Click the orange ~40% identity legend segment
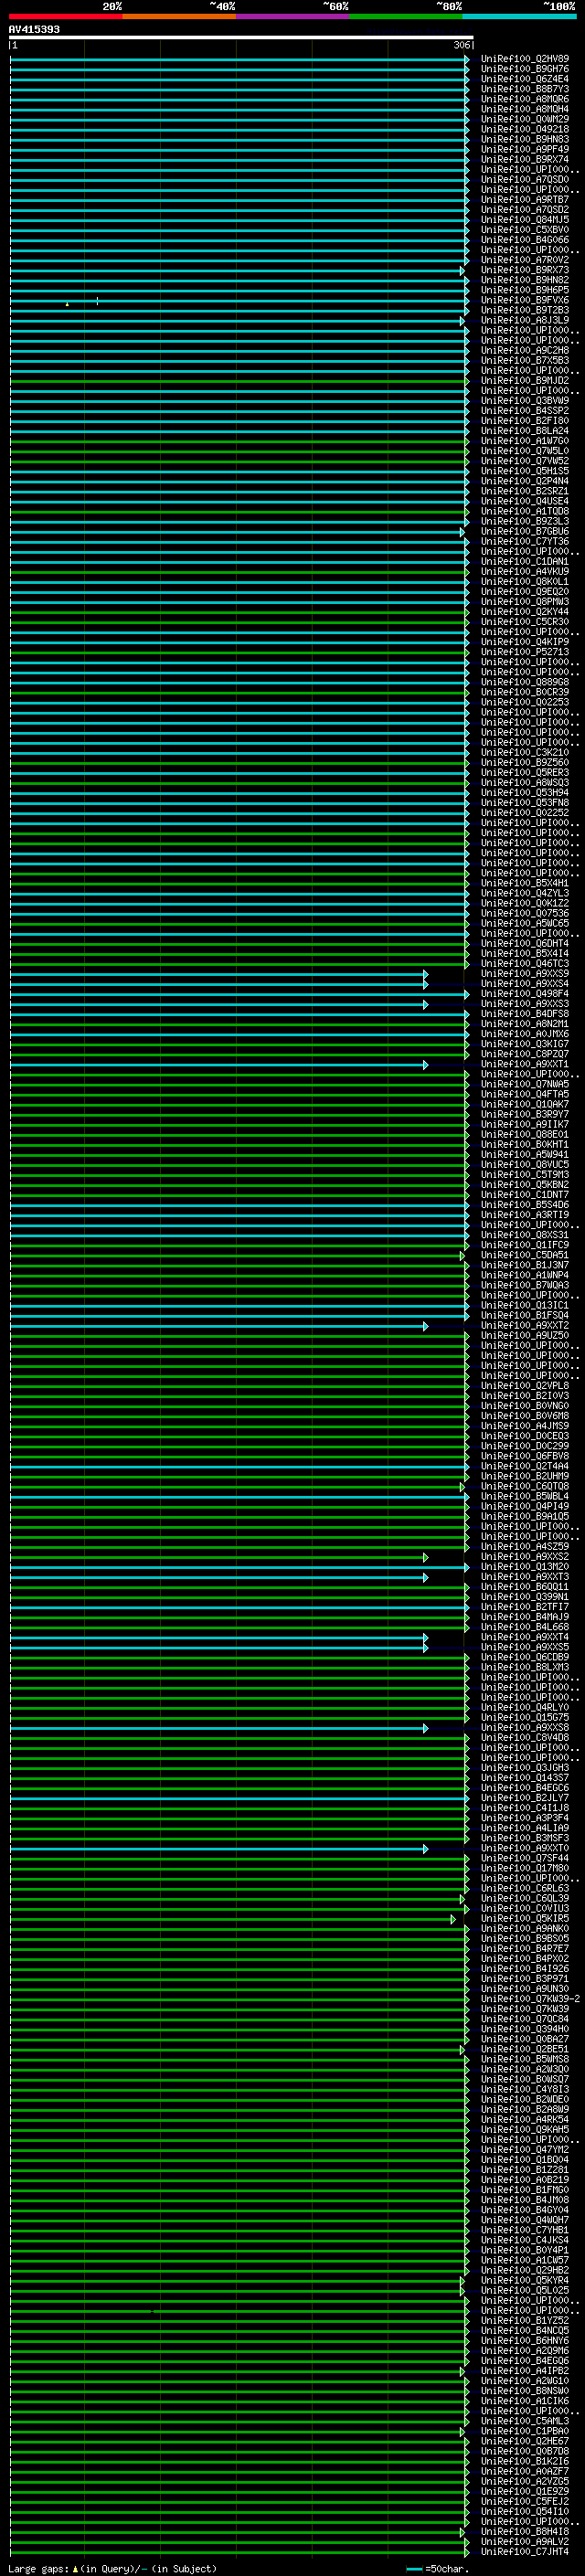The image size is (585, 2576). click(179, 16)
